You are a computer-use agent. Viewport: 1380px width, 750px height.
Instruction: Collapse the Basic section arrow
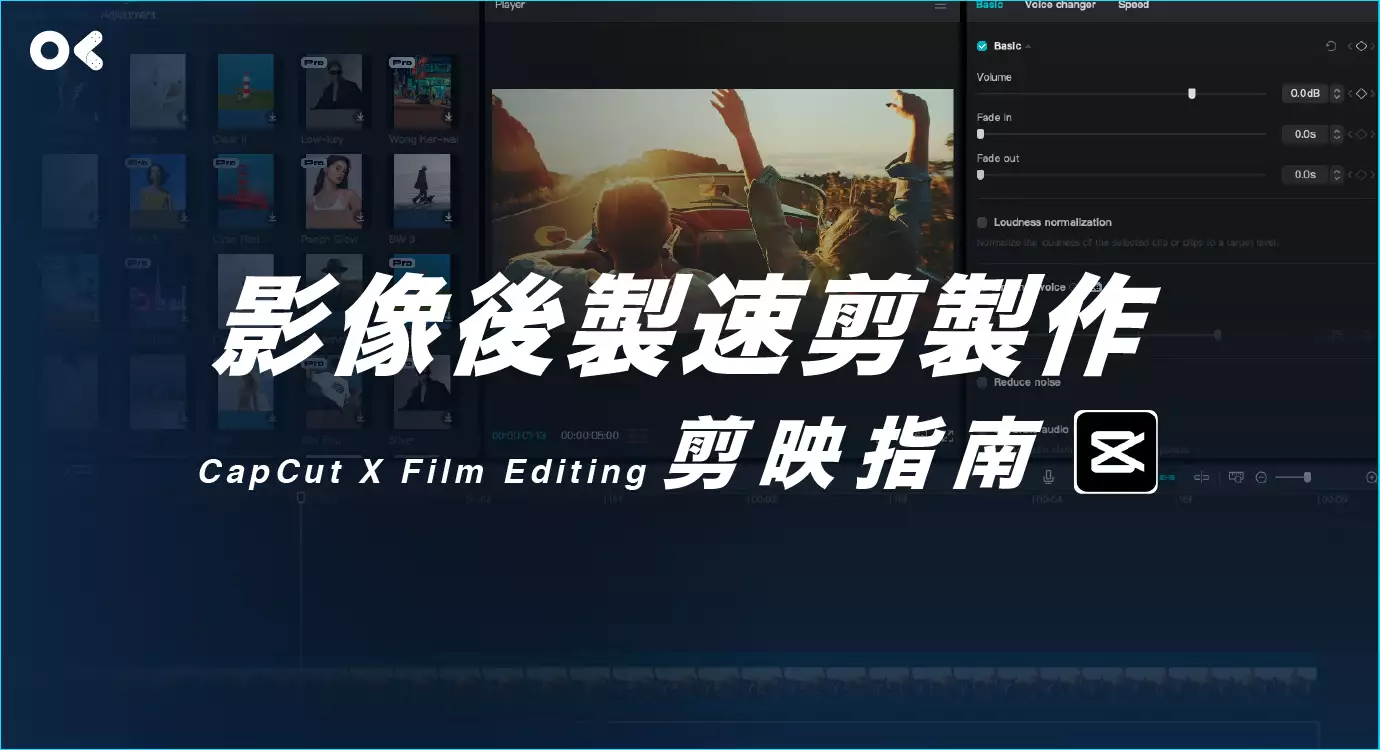[x=1028, y=47]
